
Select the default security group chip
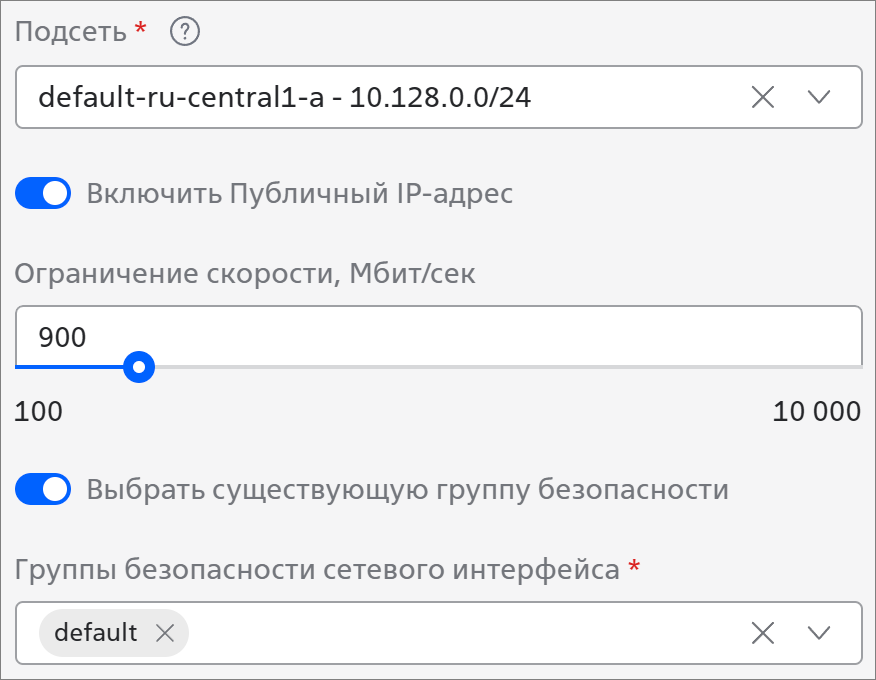coord(96,633)
